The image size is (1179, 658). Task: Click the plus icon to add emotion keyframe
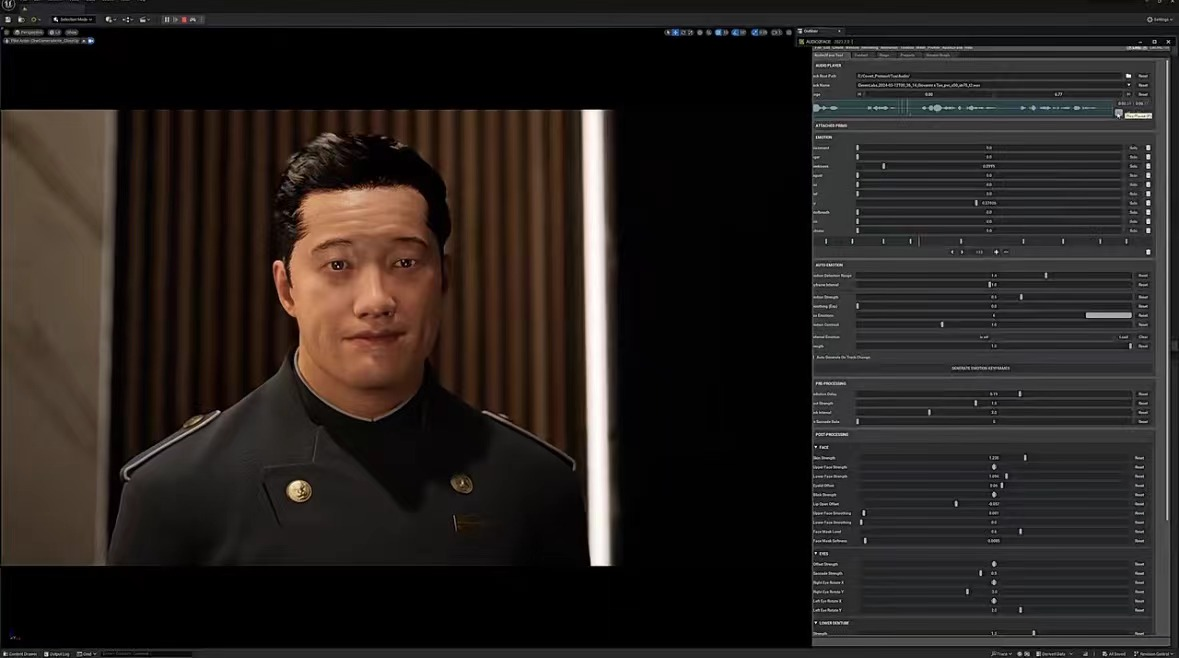[x=996, y=252]
